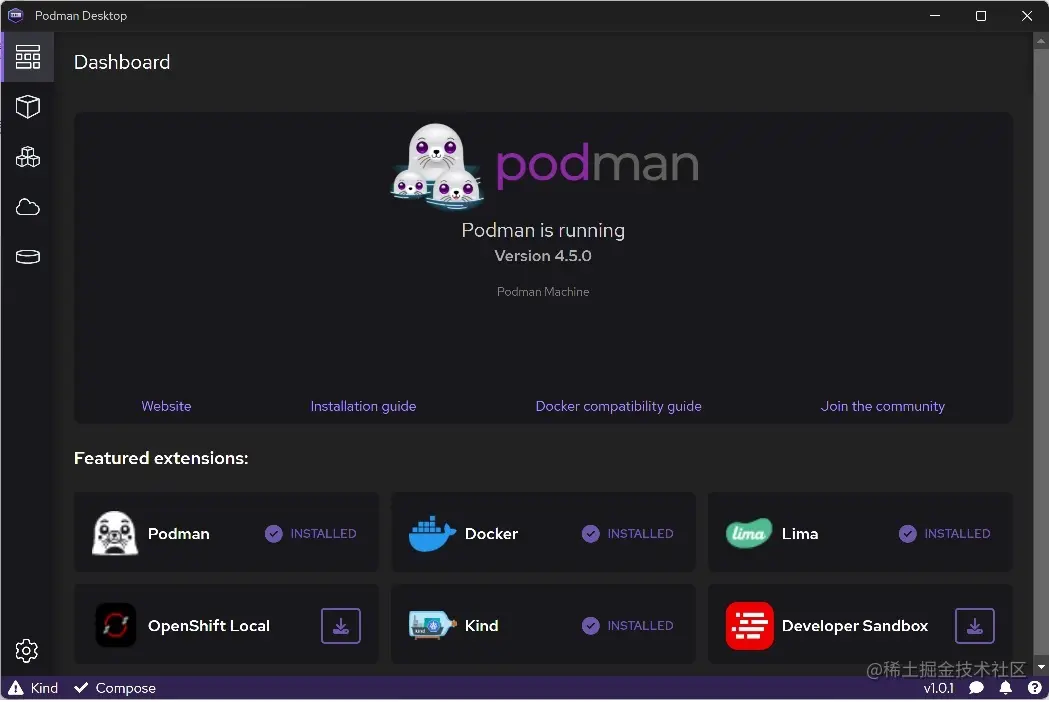The image size is (1049, 702).
Task: Click the Developer Sandbox red icon
Action: click(x=749, y=626)
